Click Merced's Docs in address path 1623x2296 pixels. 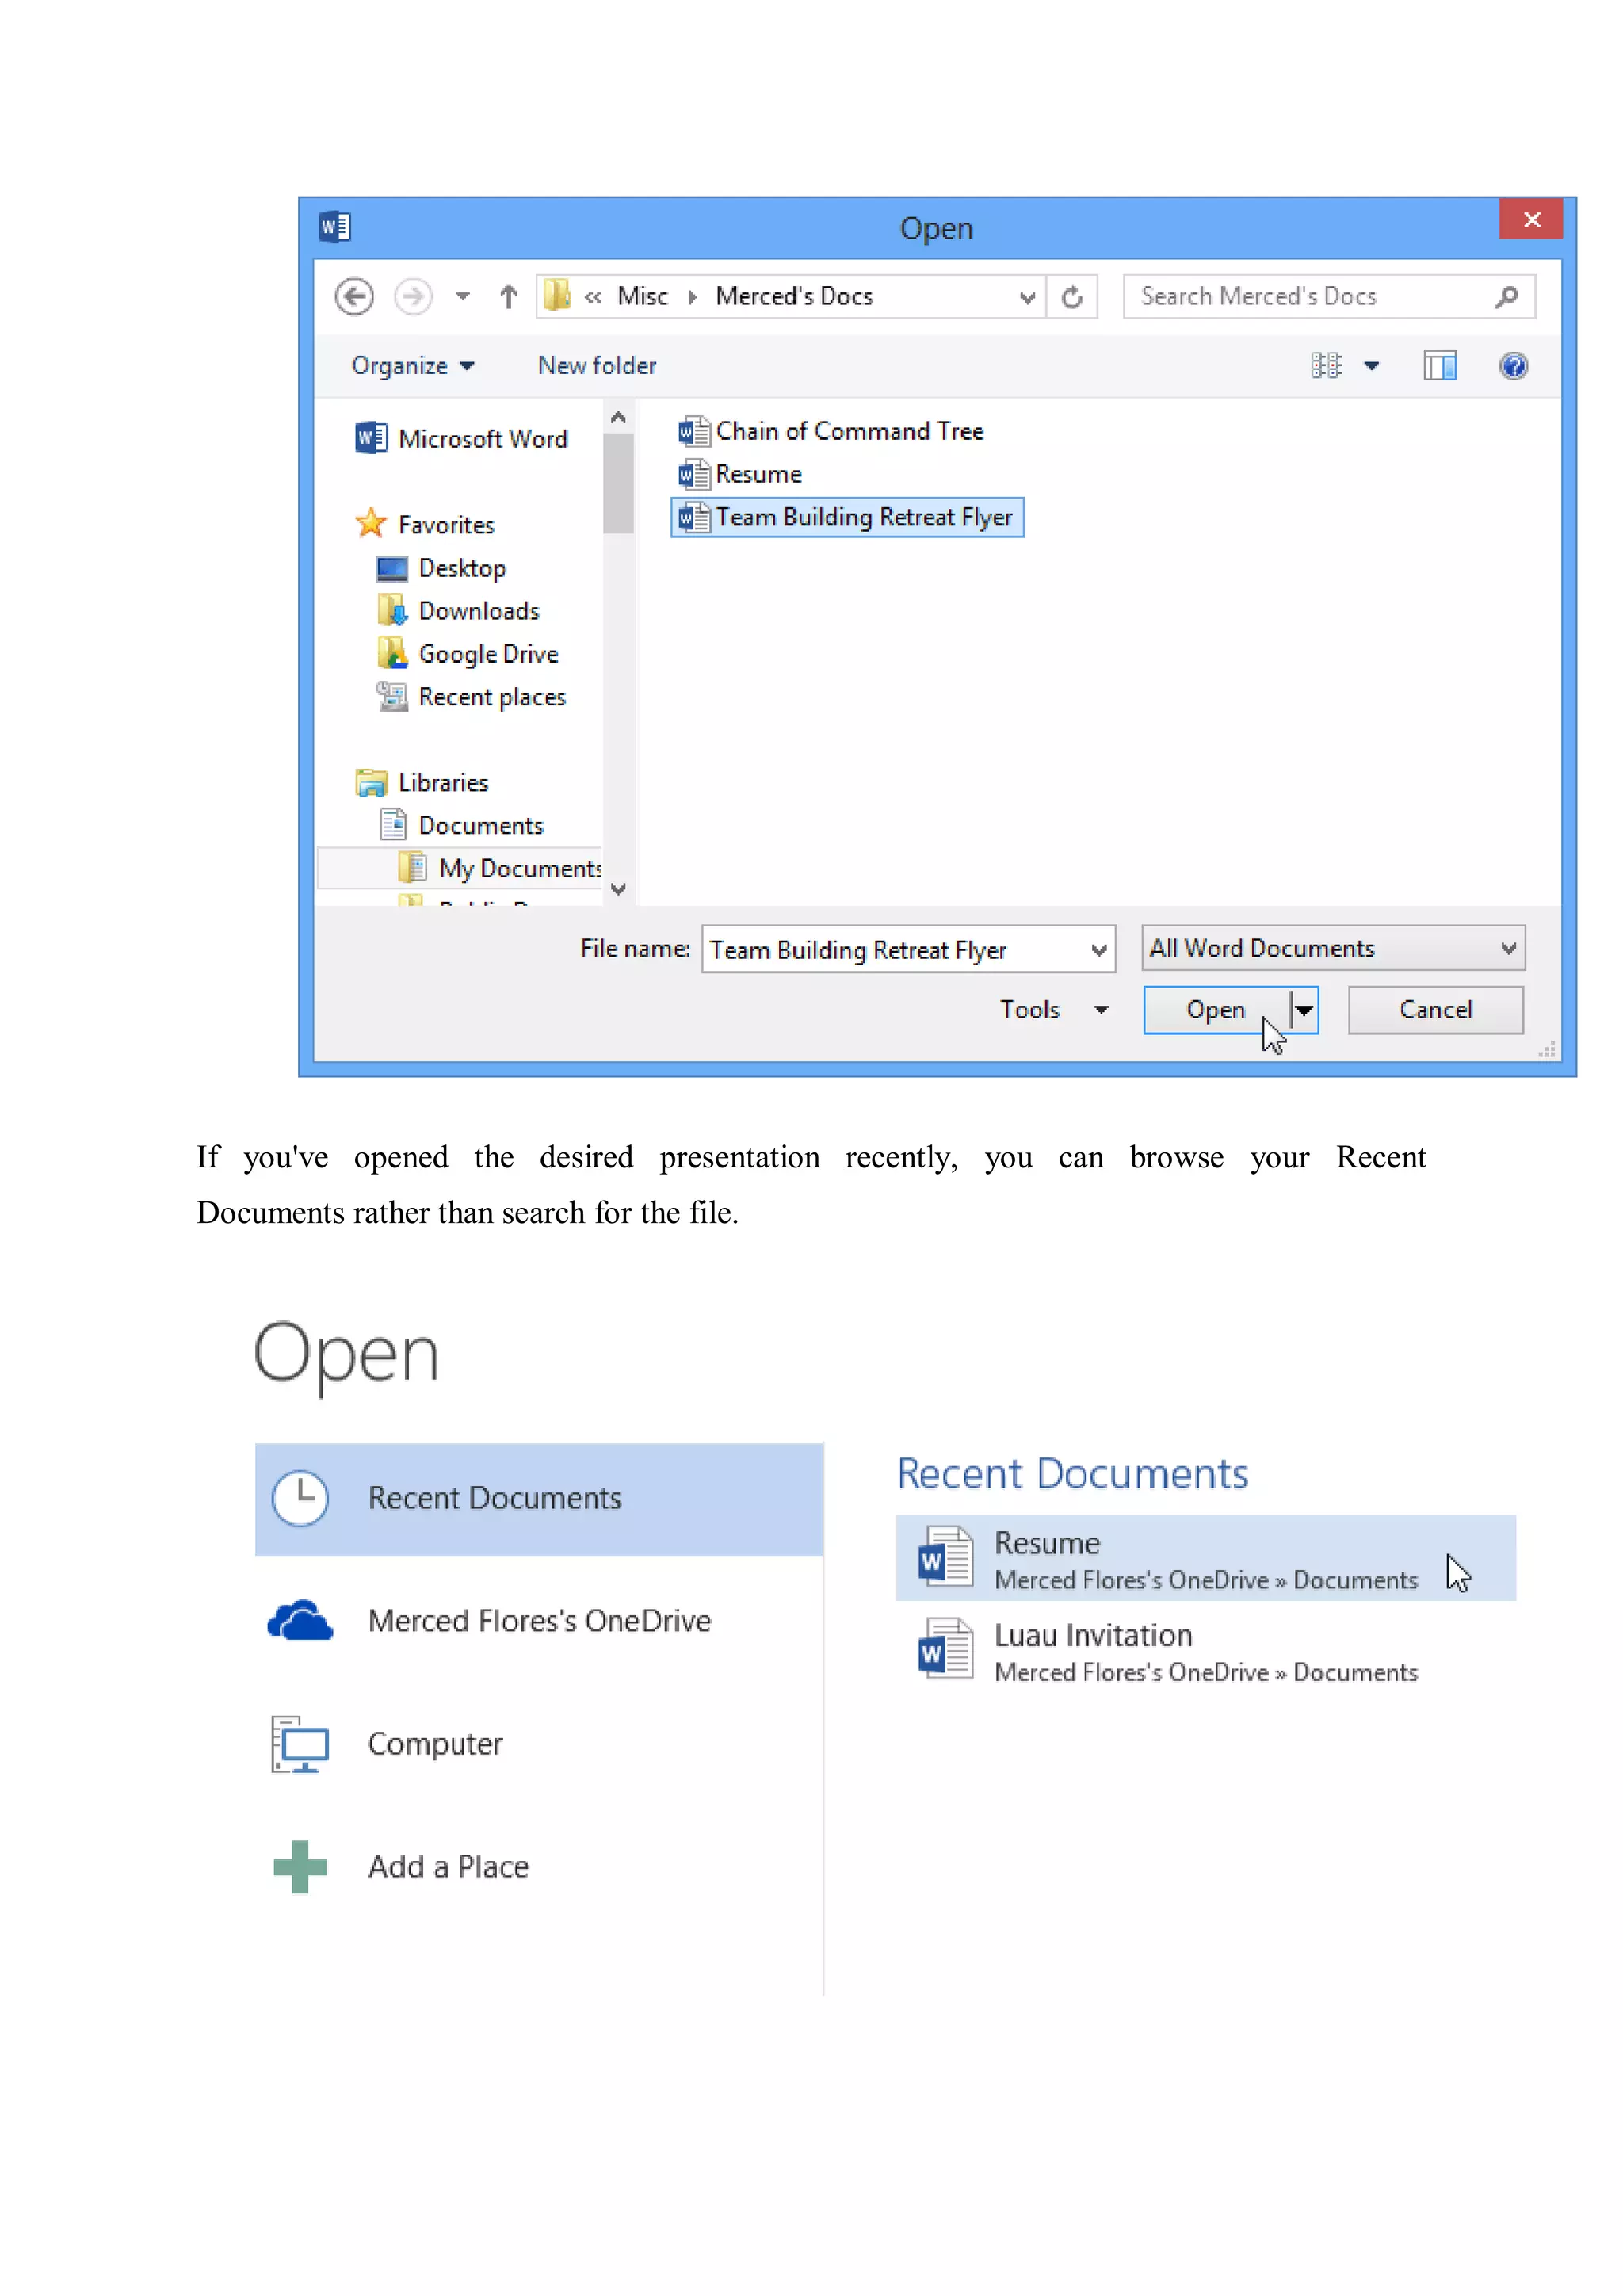pyautogui.click(x=794, y=297)
